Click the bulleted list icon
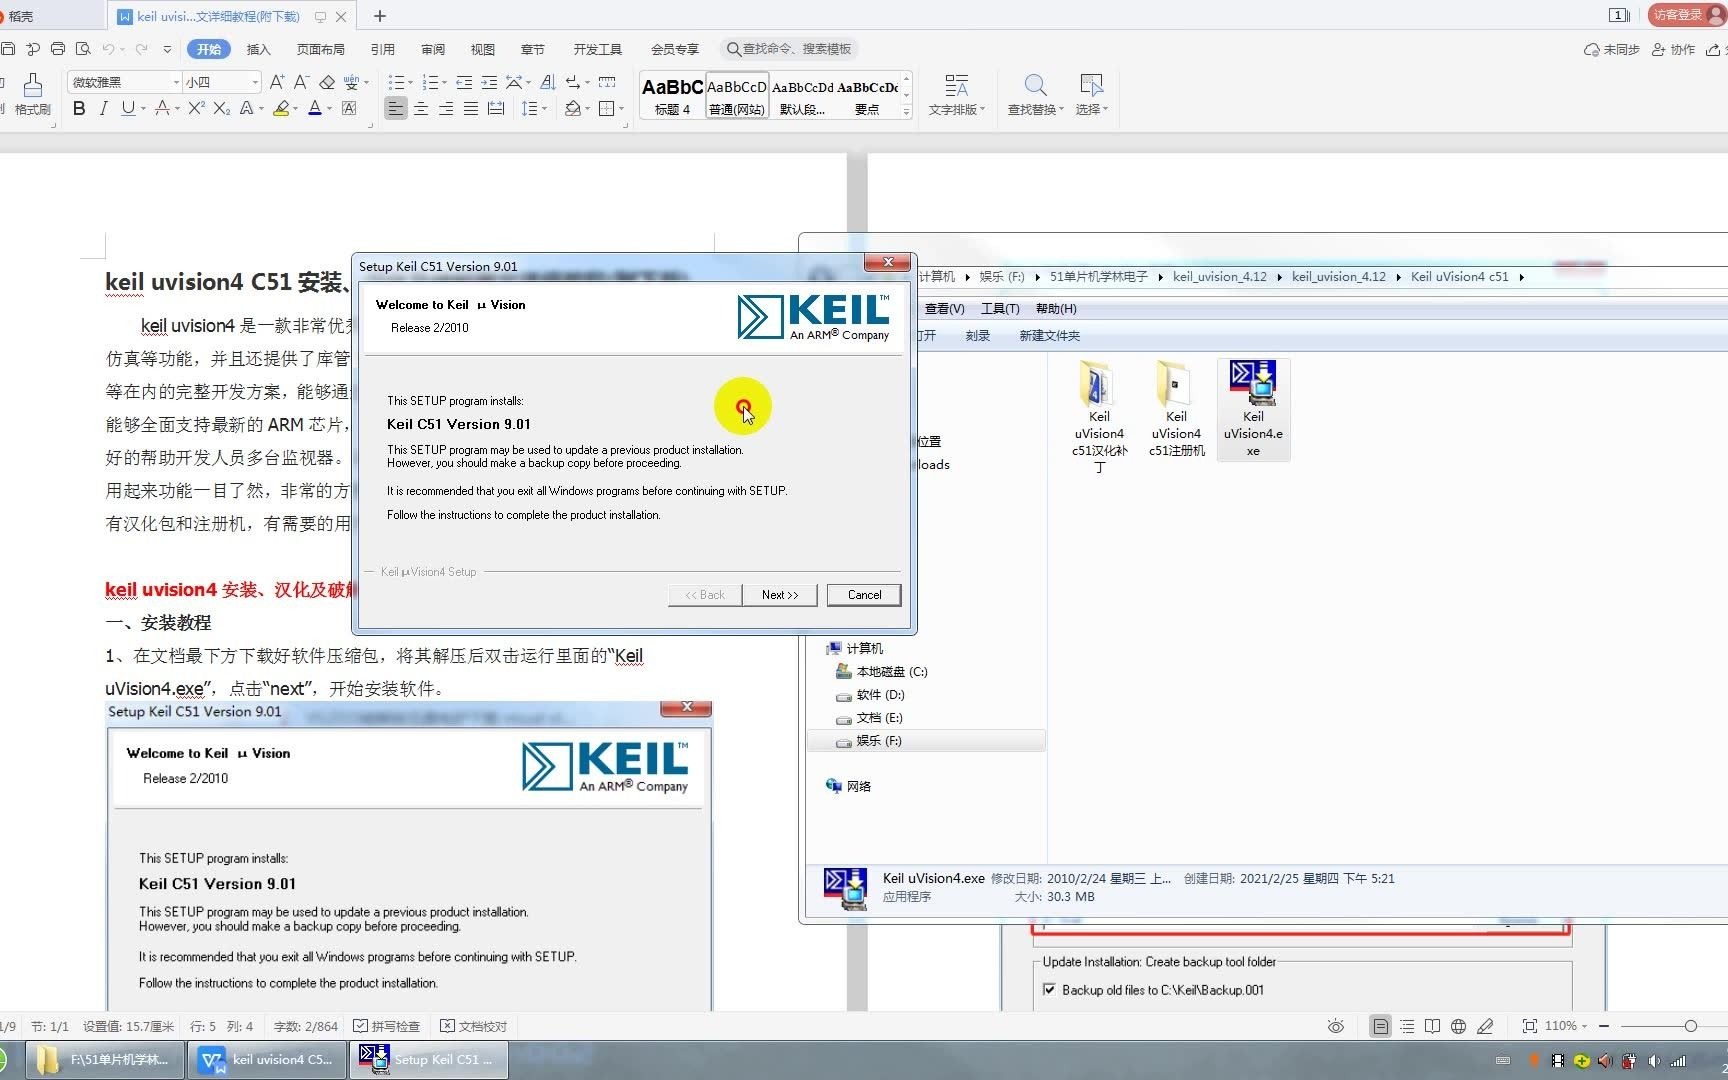The width and height of the screenshot is (1728, 1080). tap(396, 82)
